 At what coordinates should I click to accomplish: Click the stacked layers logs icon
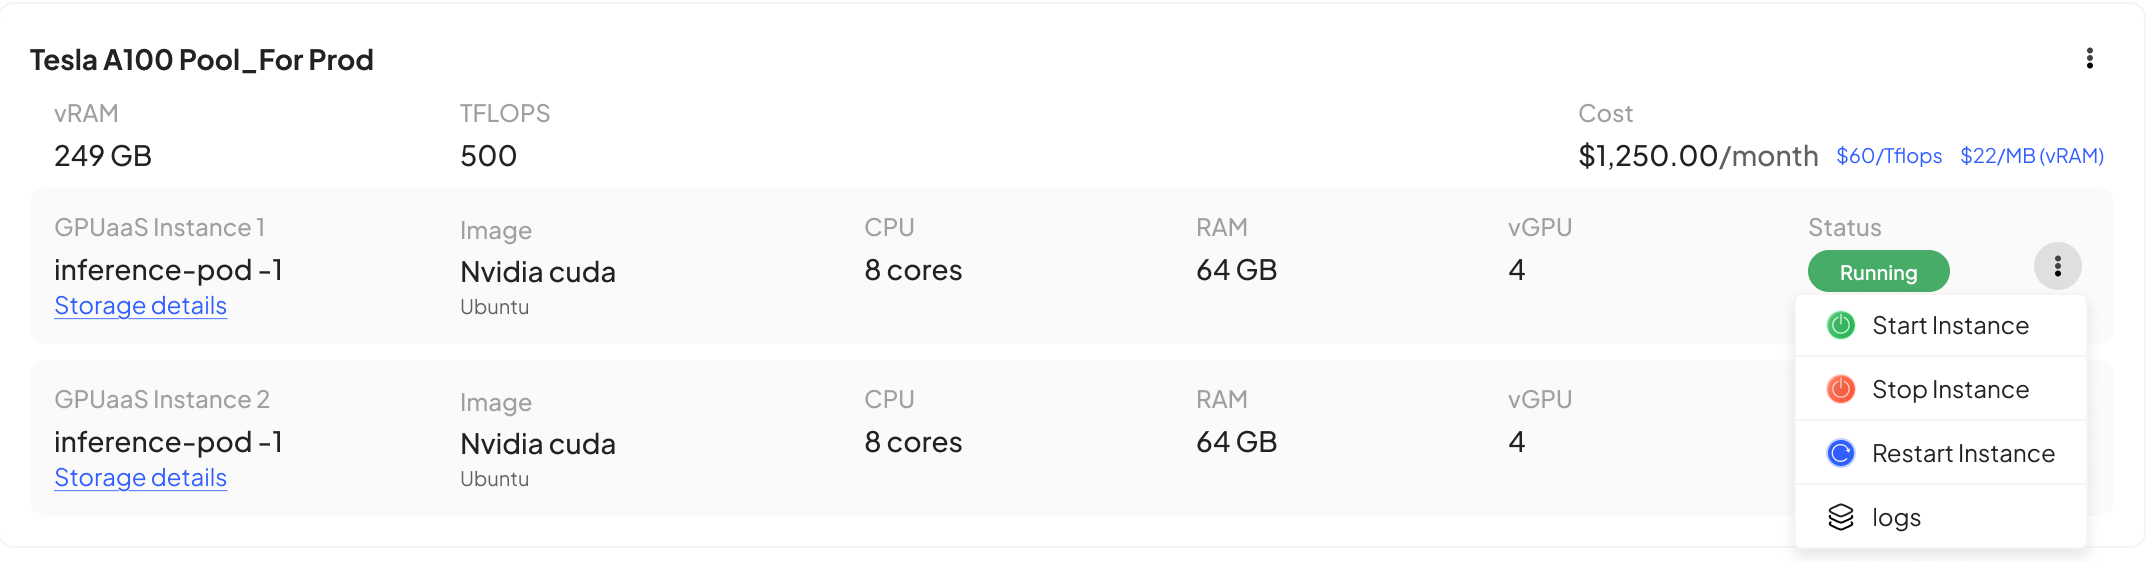pos(1841,517)
